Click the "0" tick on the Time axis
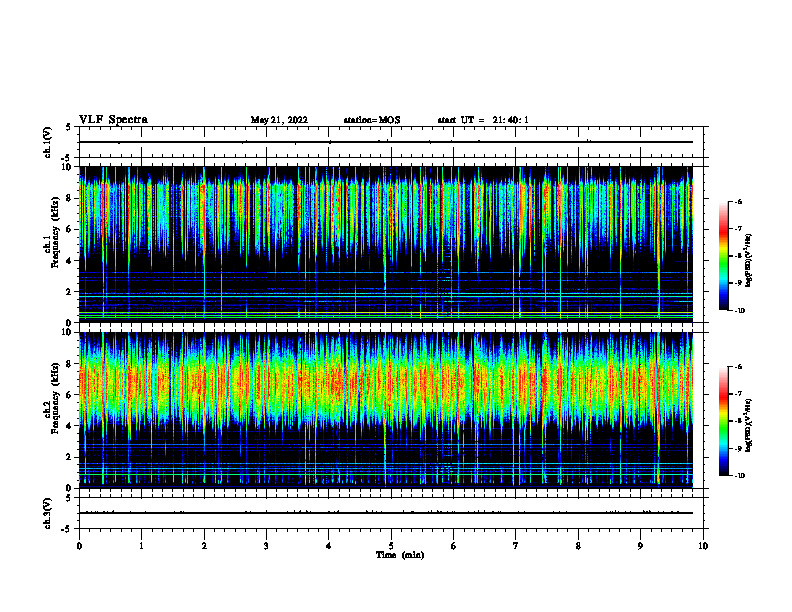 (x=79, y=546)
